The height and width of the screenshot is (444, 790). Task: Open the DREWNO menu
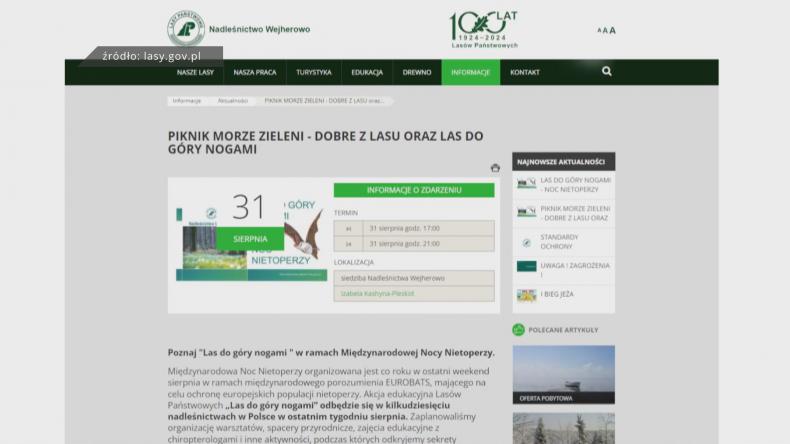coord(417,72)
